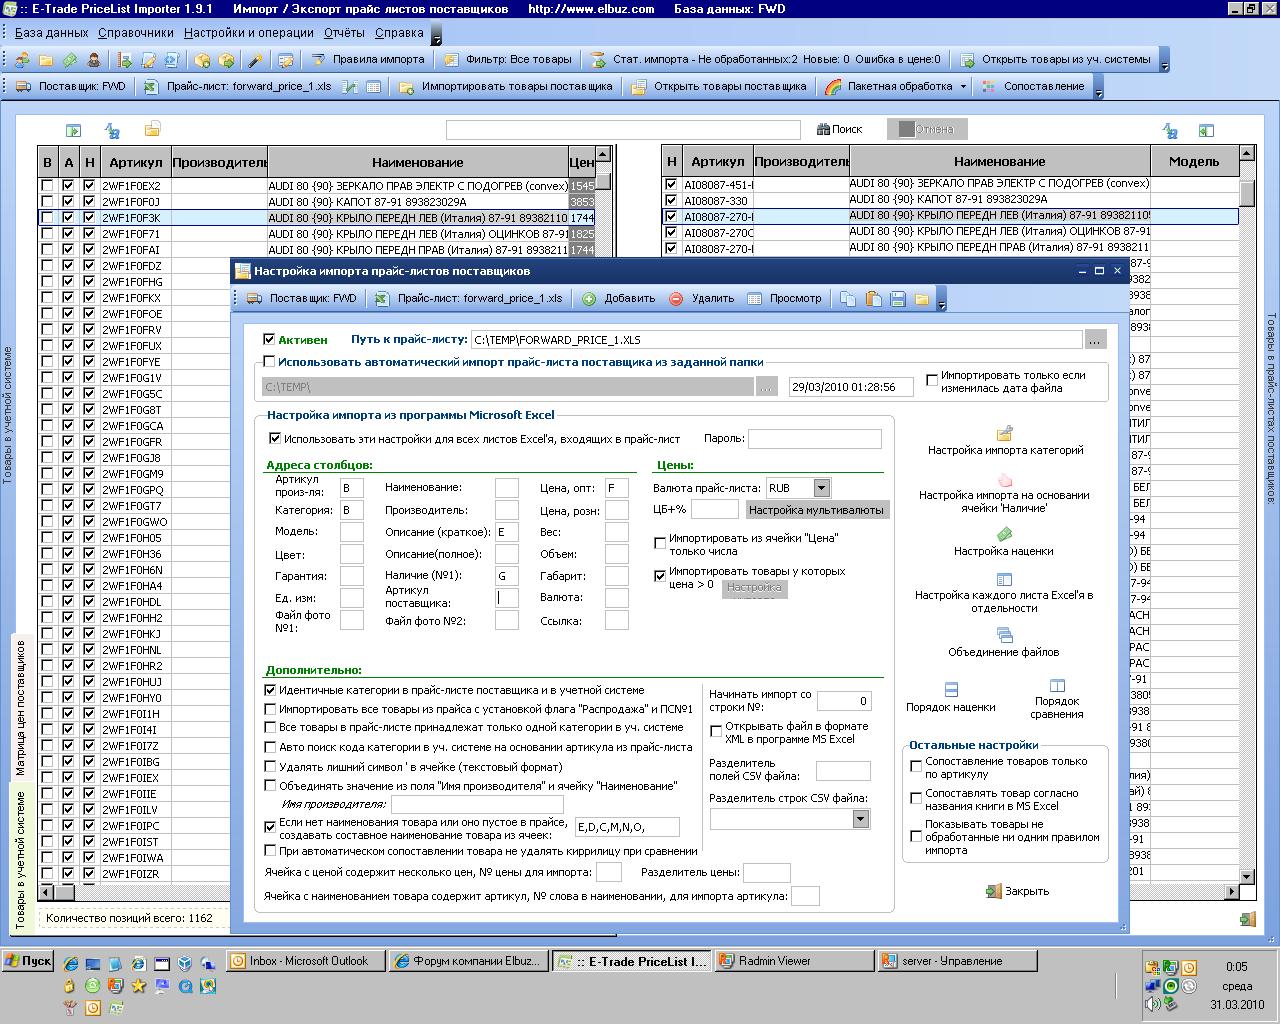Open Отчёты menu

point(345,33)
